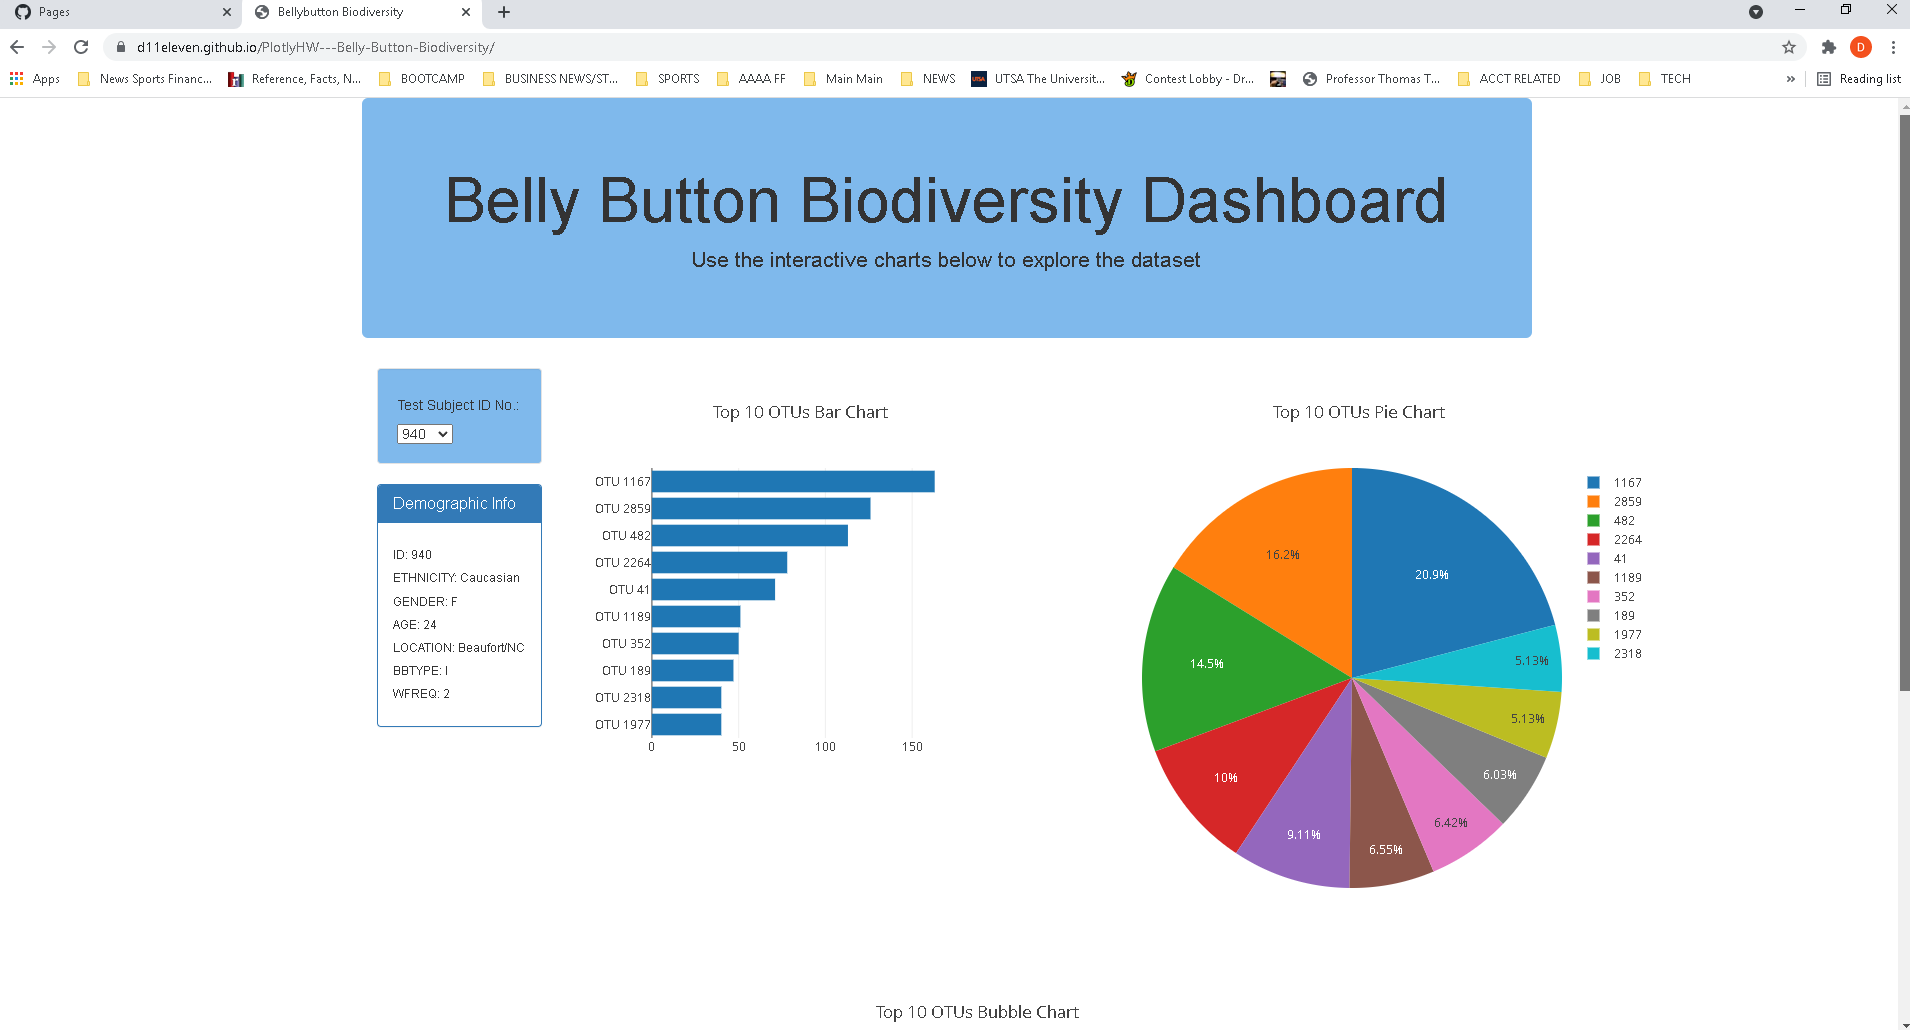Expand the bookmarks overflow chevron
The image size is (1910, 1030).
pyautogui.click(x=1789, y=78)
